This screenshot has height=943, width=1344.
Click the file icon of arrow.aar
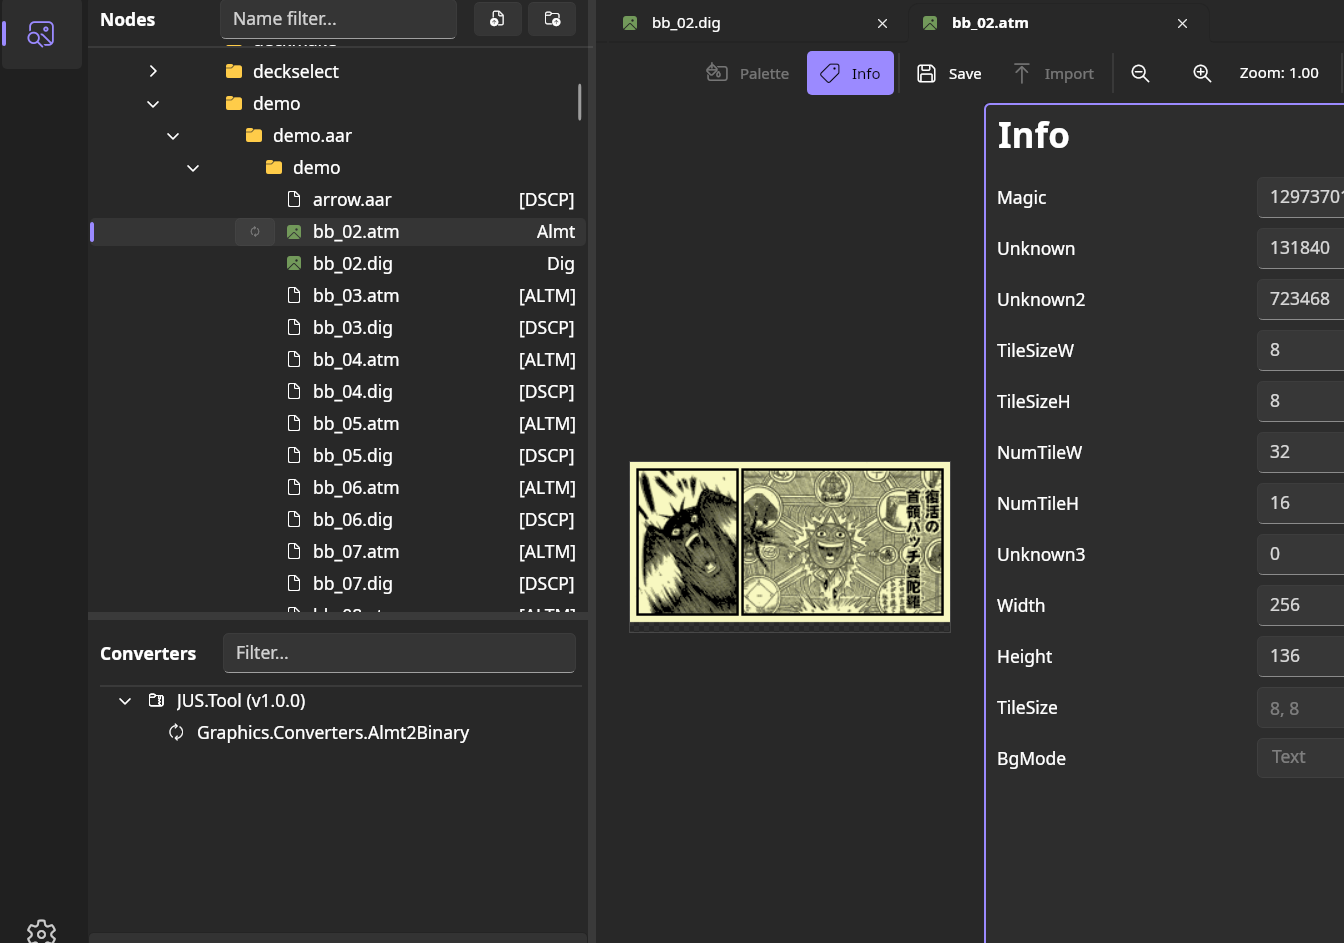pos(294,200)
